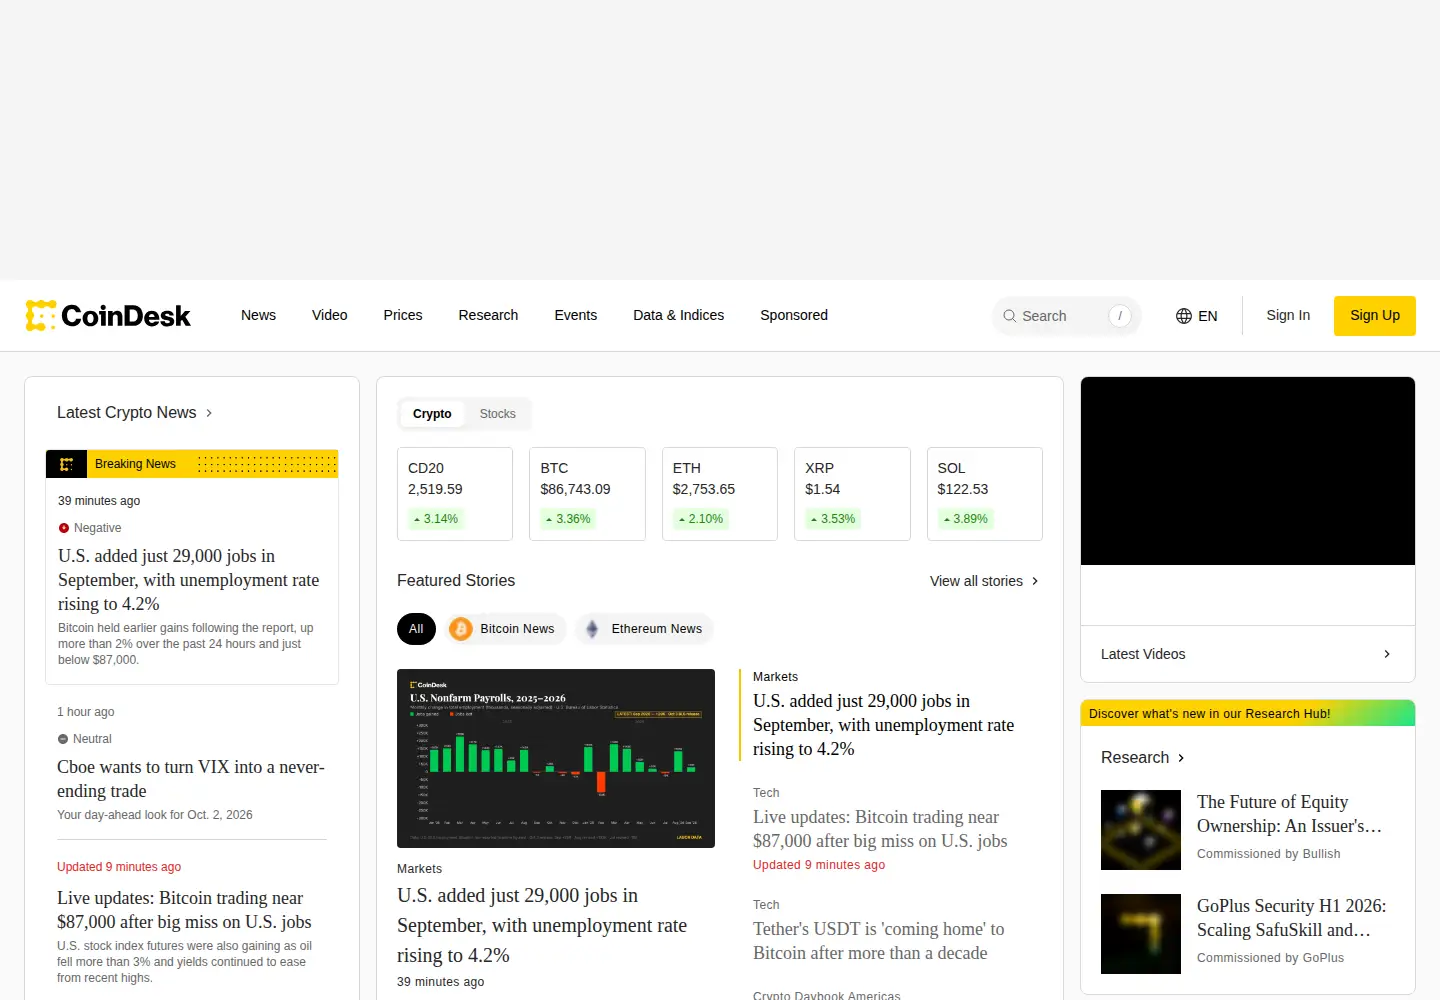Click the search magnifier icon
This screenshot has height=1000, width=1440.
pyautogui.click(x=1009, y=316)
